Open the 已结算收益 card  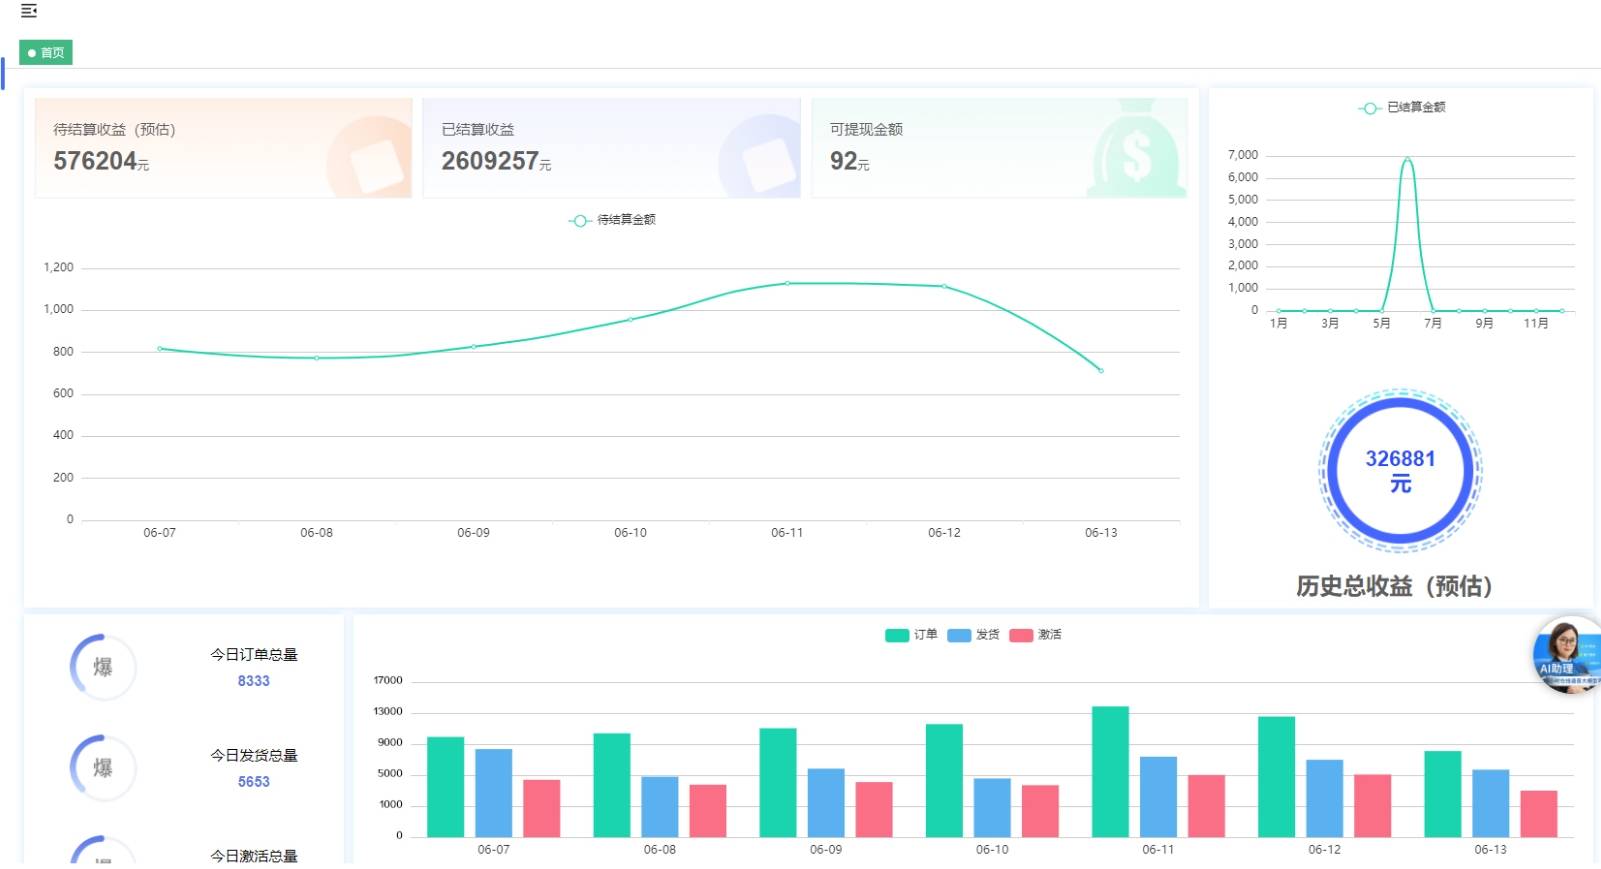click(x=612, y=148)
